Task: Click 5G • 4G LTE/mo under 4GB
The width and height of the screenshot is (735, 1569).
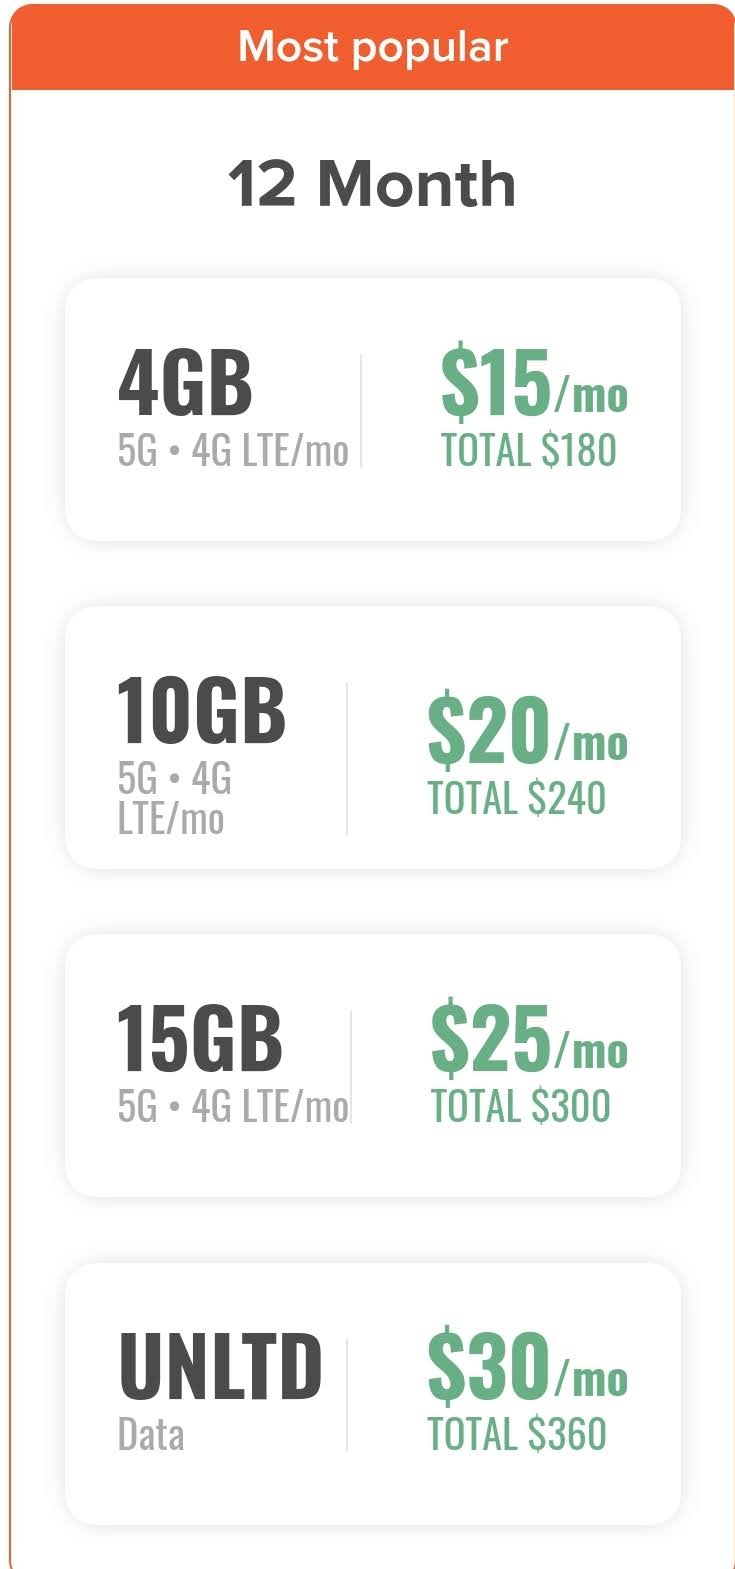Action: (x=232, y=450)
